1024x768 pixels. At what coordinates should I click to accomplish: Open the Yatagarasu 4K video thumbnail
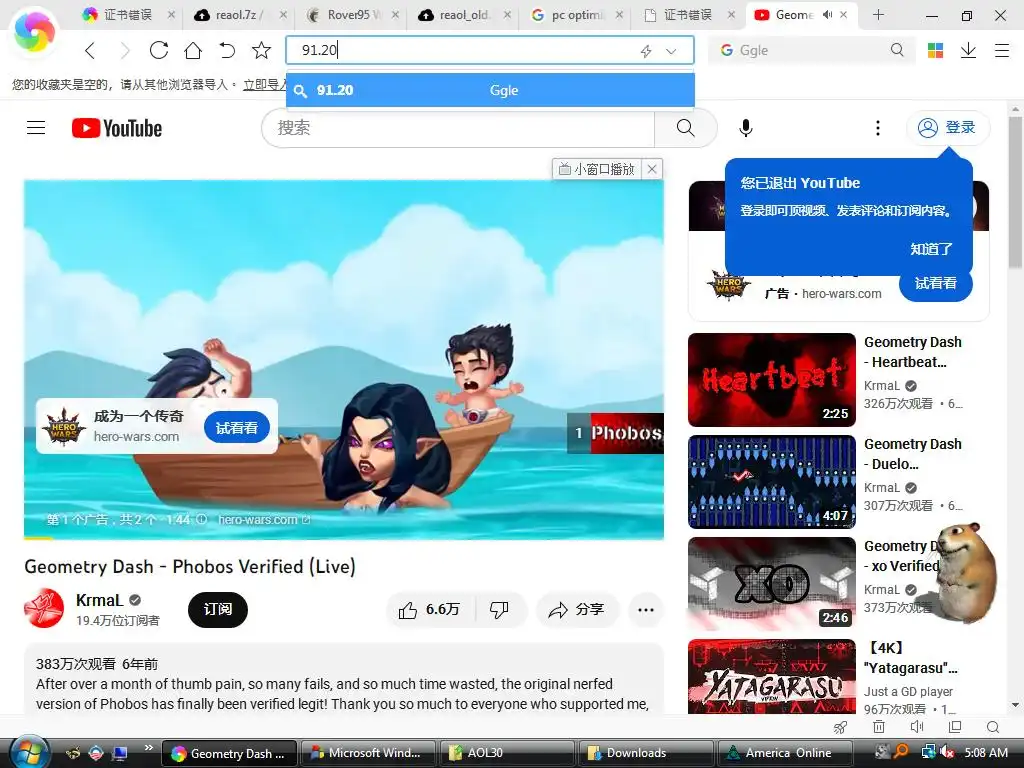pyautogui.click(x=771, y=677)
